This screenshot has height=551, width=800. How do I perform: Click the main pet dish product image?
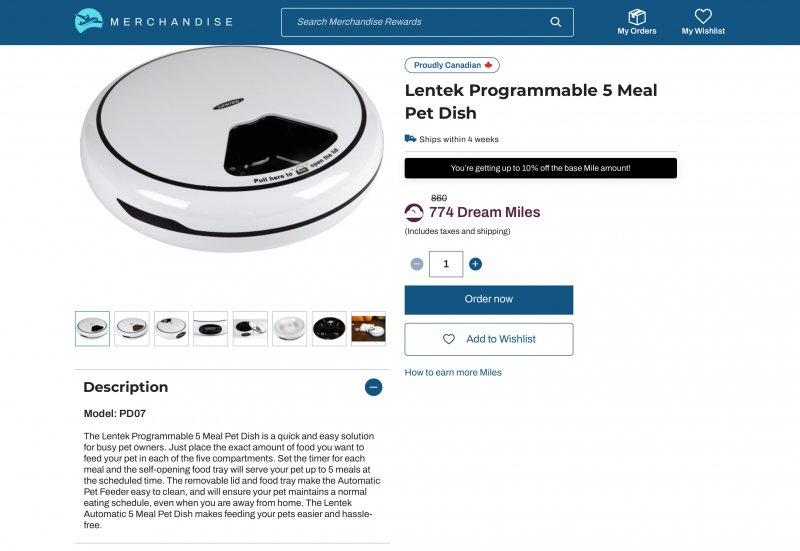click(232, 149)
